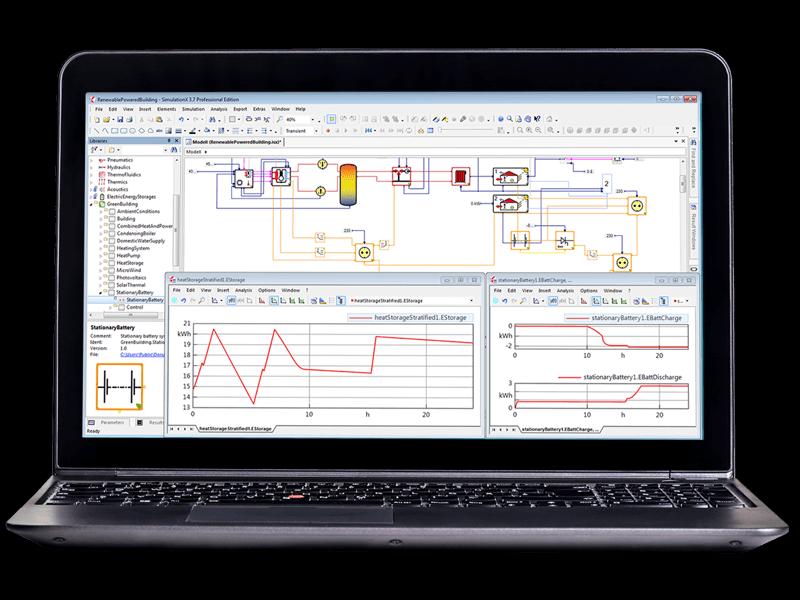Click the Find binoculars icon in the main toolbar
This screenshot has height=600, width=800.
[212, 119]
